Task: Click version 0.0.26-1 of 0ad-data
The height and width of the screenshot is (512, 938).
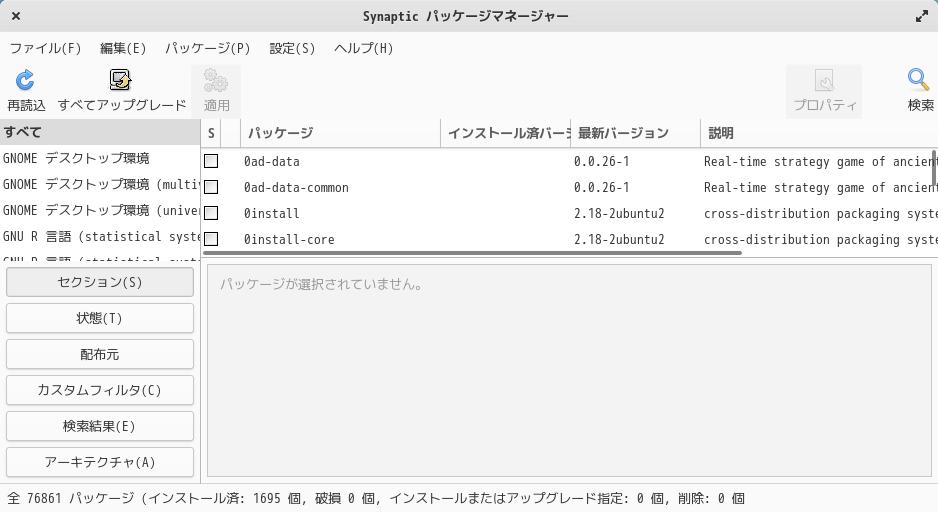Action: [x=601, y=161]
